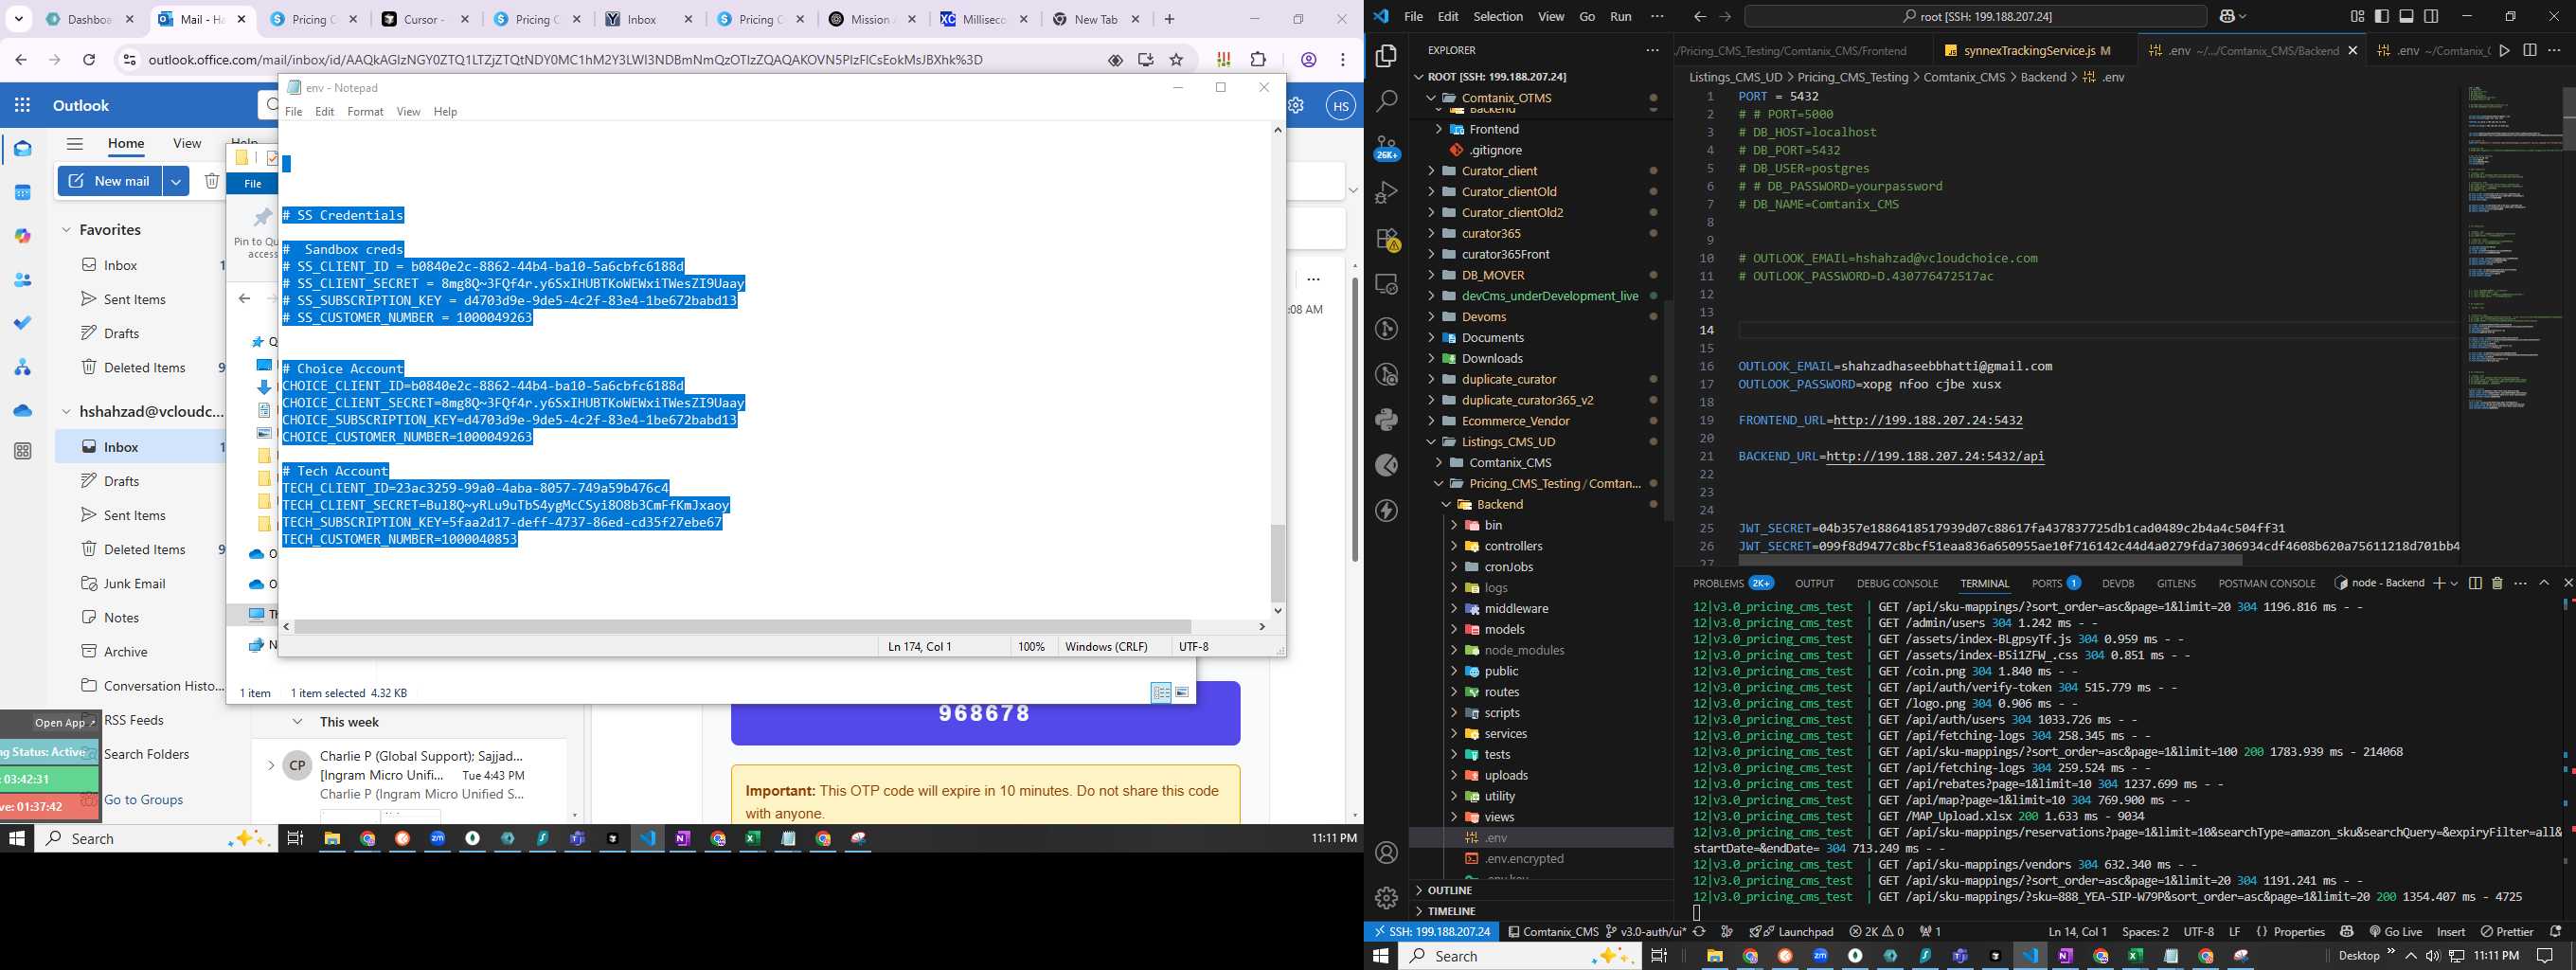Click Kill Terminal trash icon
The width and height of the screenshot is (2576, 970).
click(2497, 583)
